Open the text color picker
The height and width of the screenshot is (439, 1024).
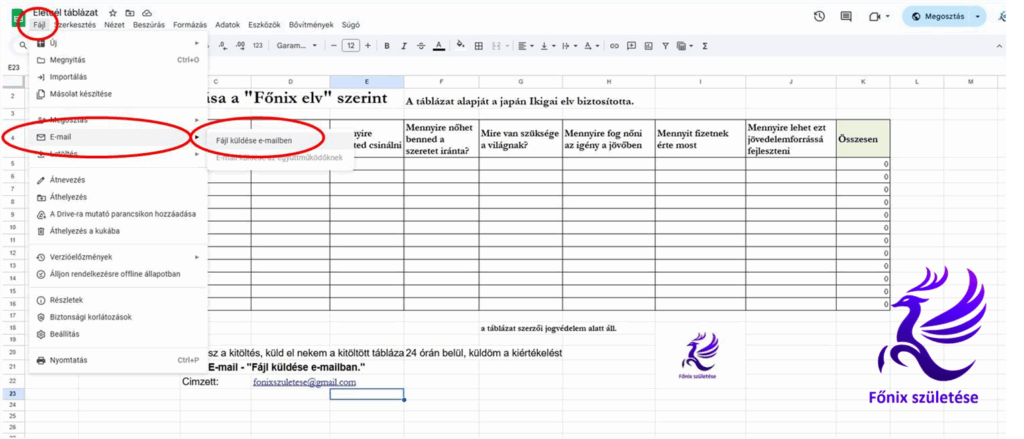[x=438, y=46]
